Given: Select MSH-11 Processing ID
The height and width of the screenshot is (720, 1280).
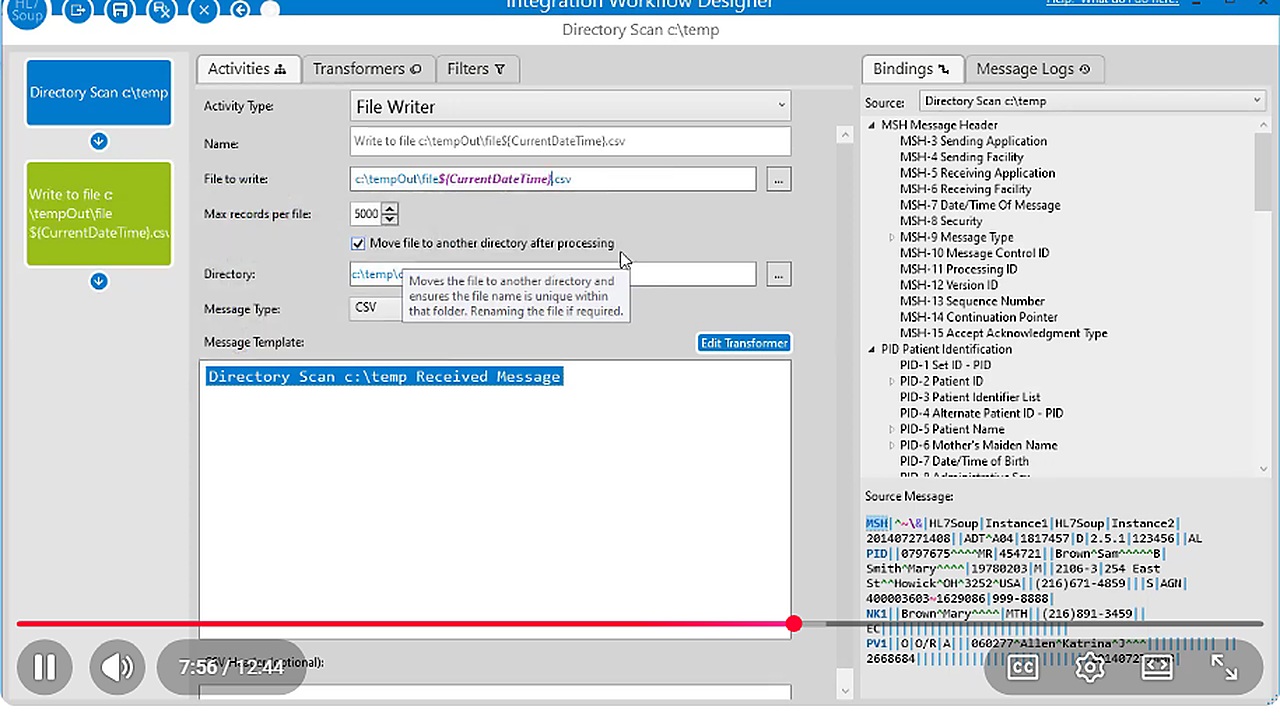Looking at the screenshot, I should pyautogui.click(x=958, y=269).
